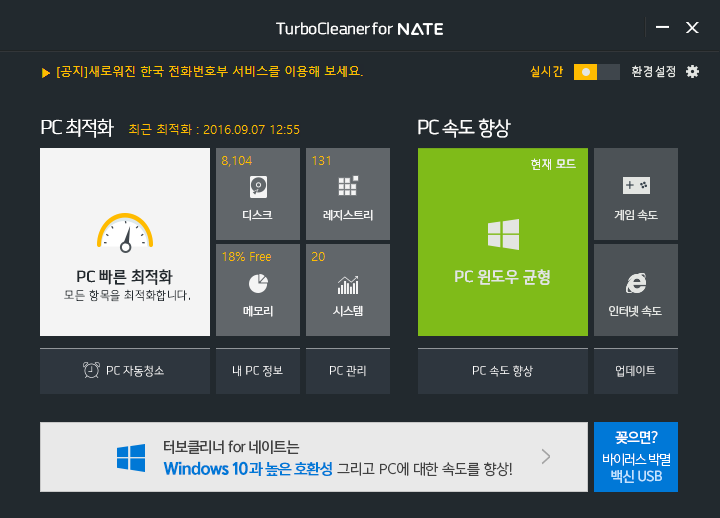Image resolution: width=720 pixels, height=518 pixels.
Task: Open the PC 속도 향상 bottom section
Action: pyautogui.click(x=503, y=371)
